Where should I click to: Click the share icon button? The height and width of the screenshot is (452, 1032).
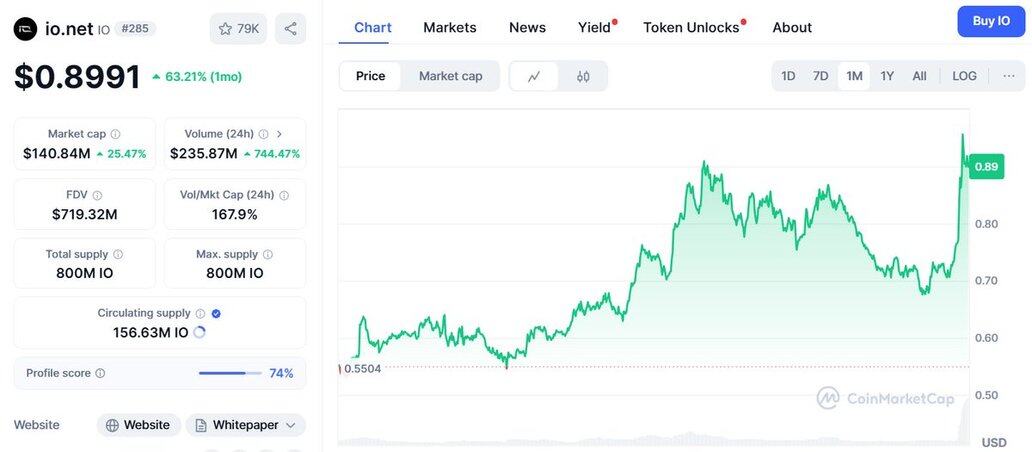point(290,29)
